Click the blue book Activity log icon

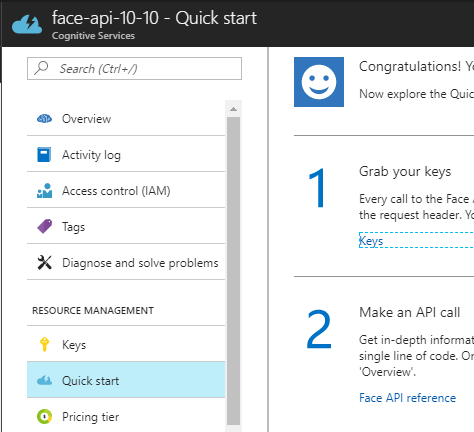44,154
